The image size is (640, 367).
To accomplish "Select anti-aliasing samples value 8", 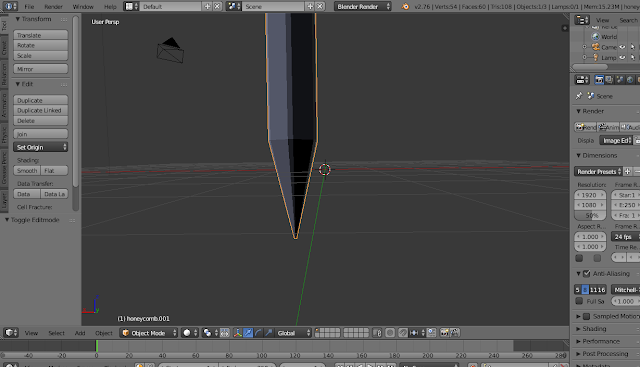I will 585,290.
